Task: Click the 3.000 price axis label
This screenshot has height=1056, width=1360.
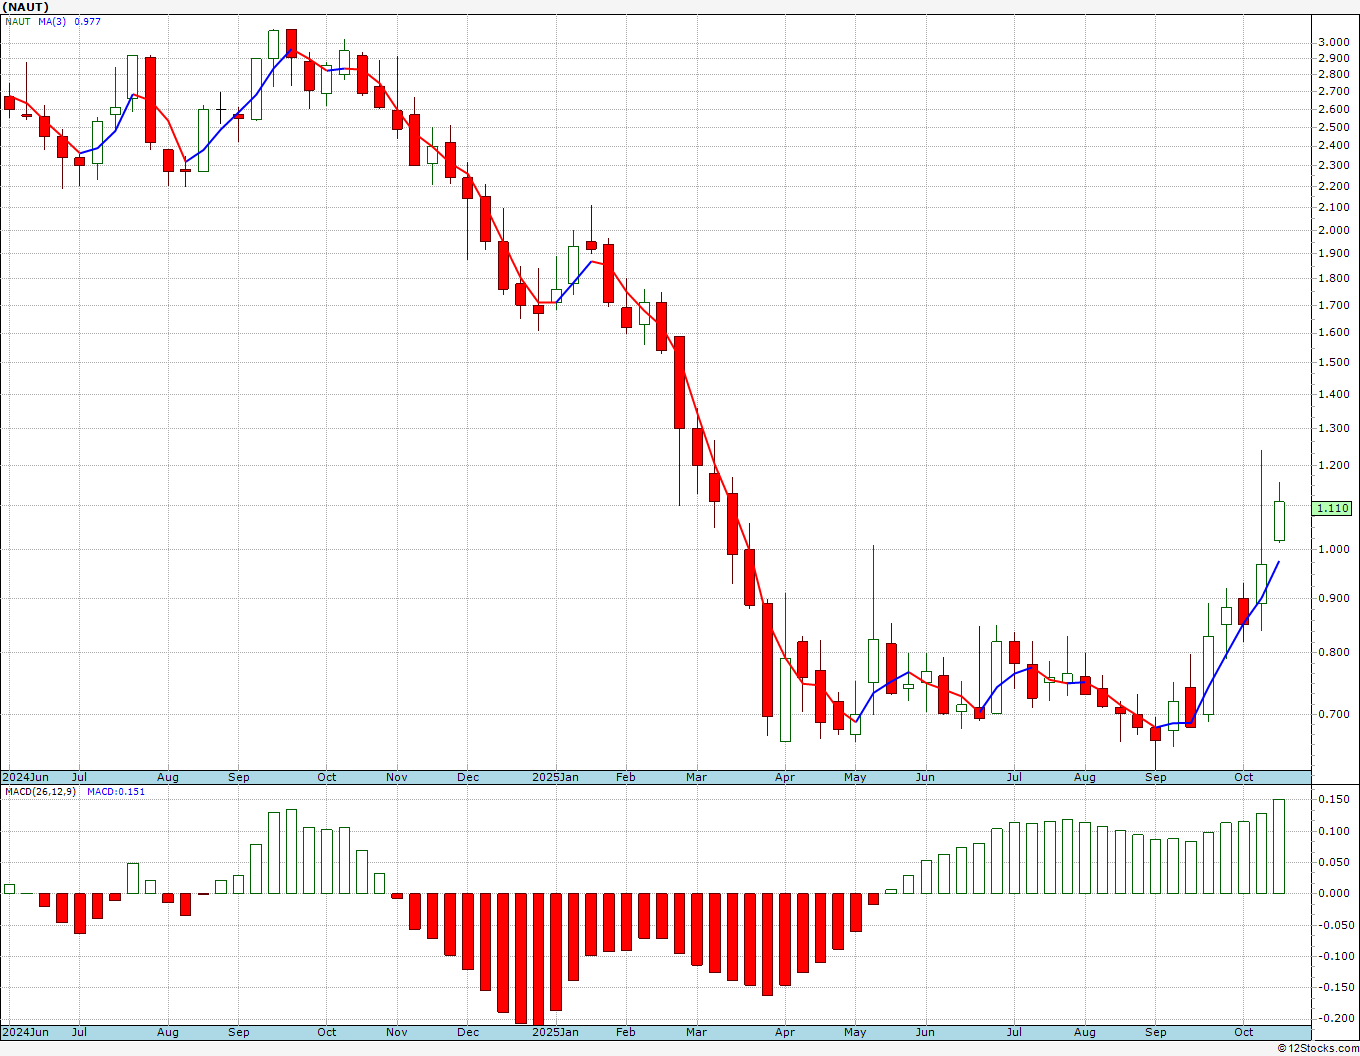Action: click(x=1333, y=42)
